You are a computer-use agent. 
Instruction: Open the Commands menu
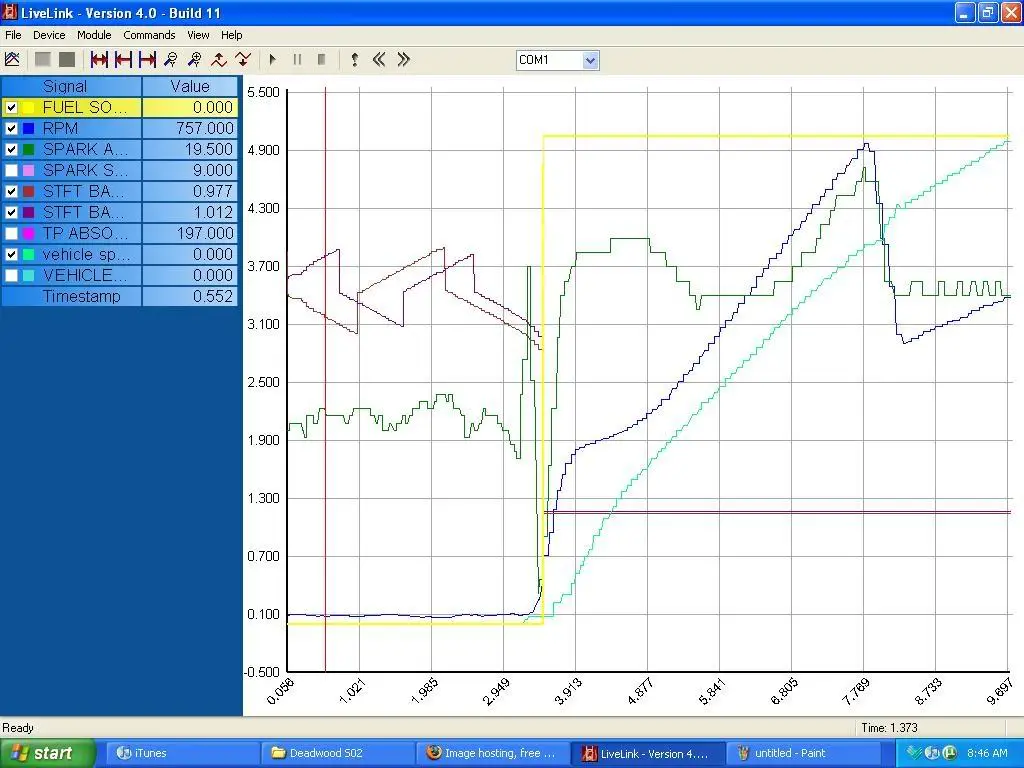tap(150, 35)
